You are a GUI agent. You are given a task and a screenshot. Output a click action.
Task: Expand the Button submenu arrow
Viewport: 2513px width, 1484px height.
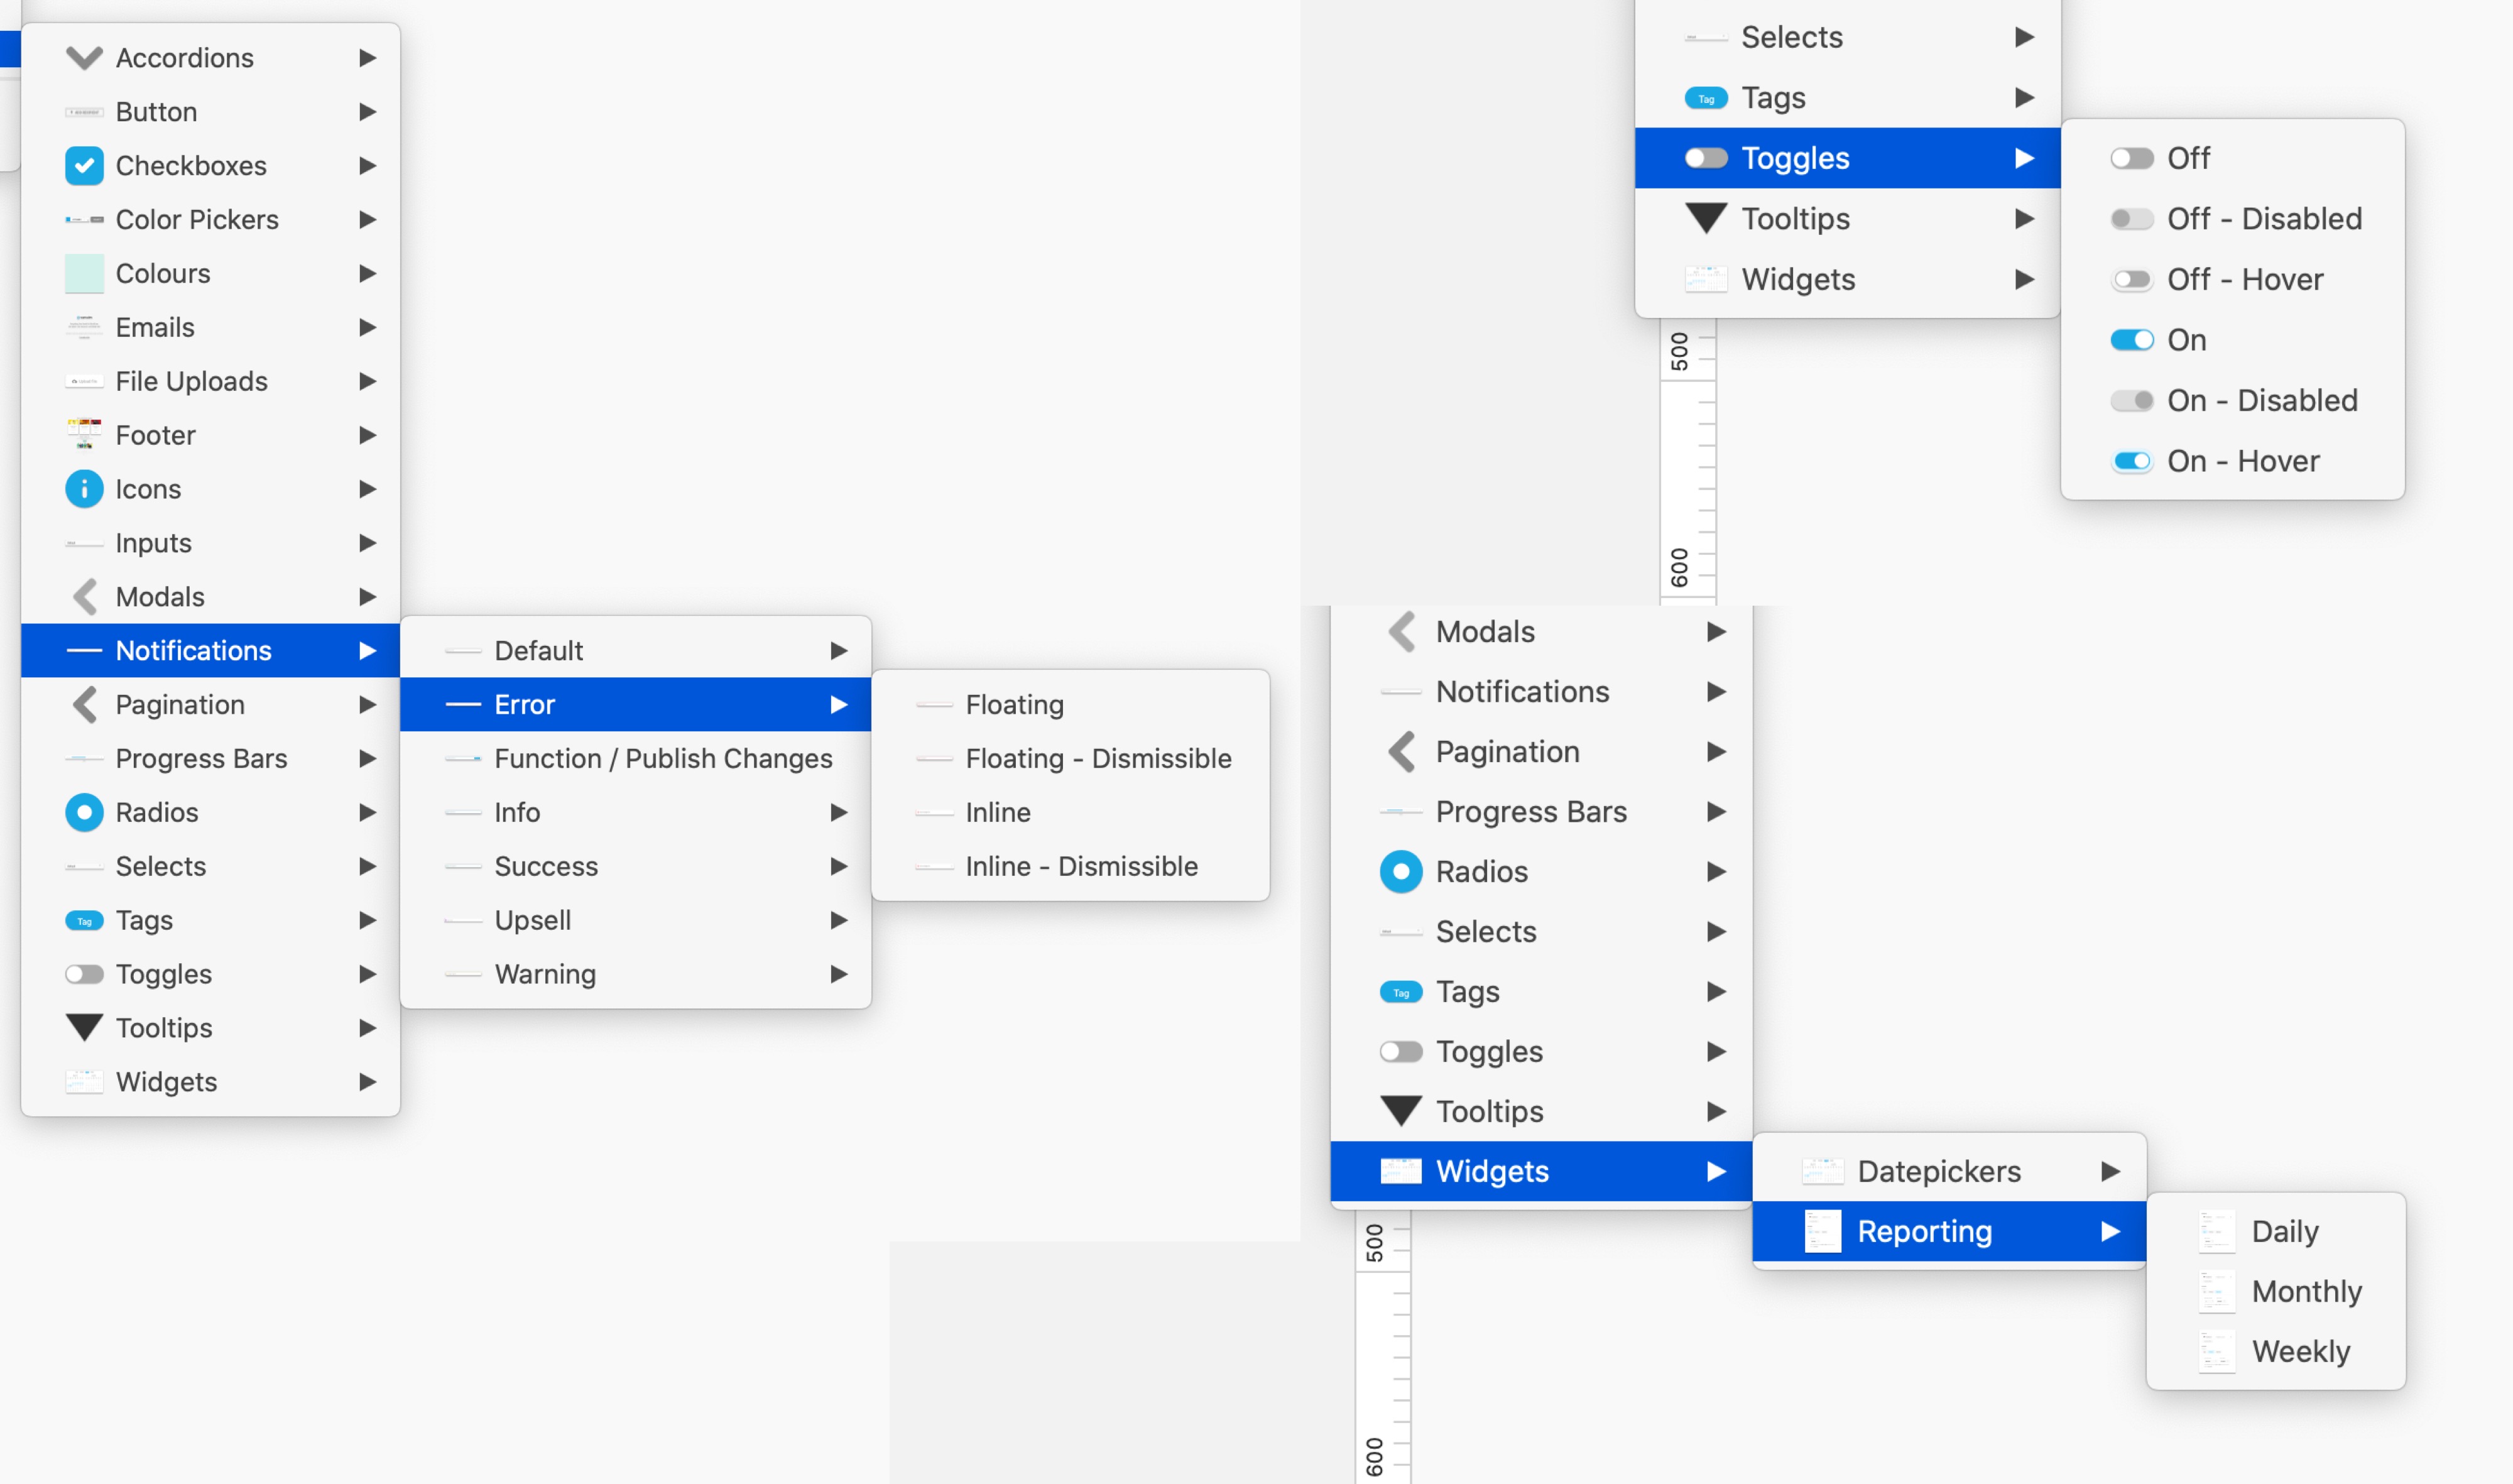(368, 112)
